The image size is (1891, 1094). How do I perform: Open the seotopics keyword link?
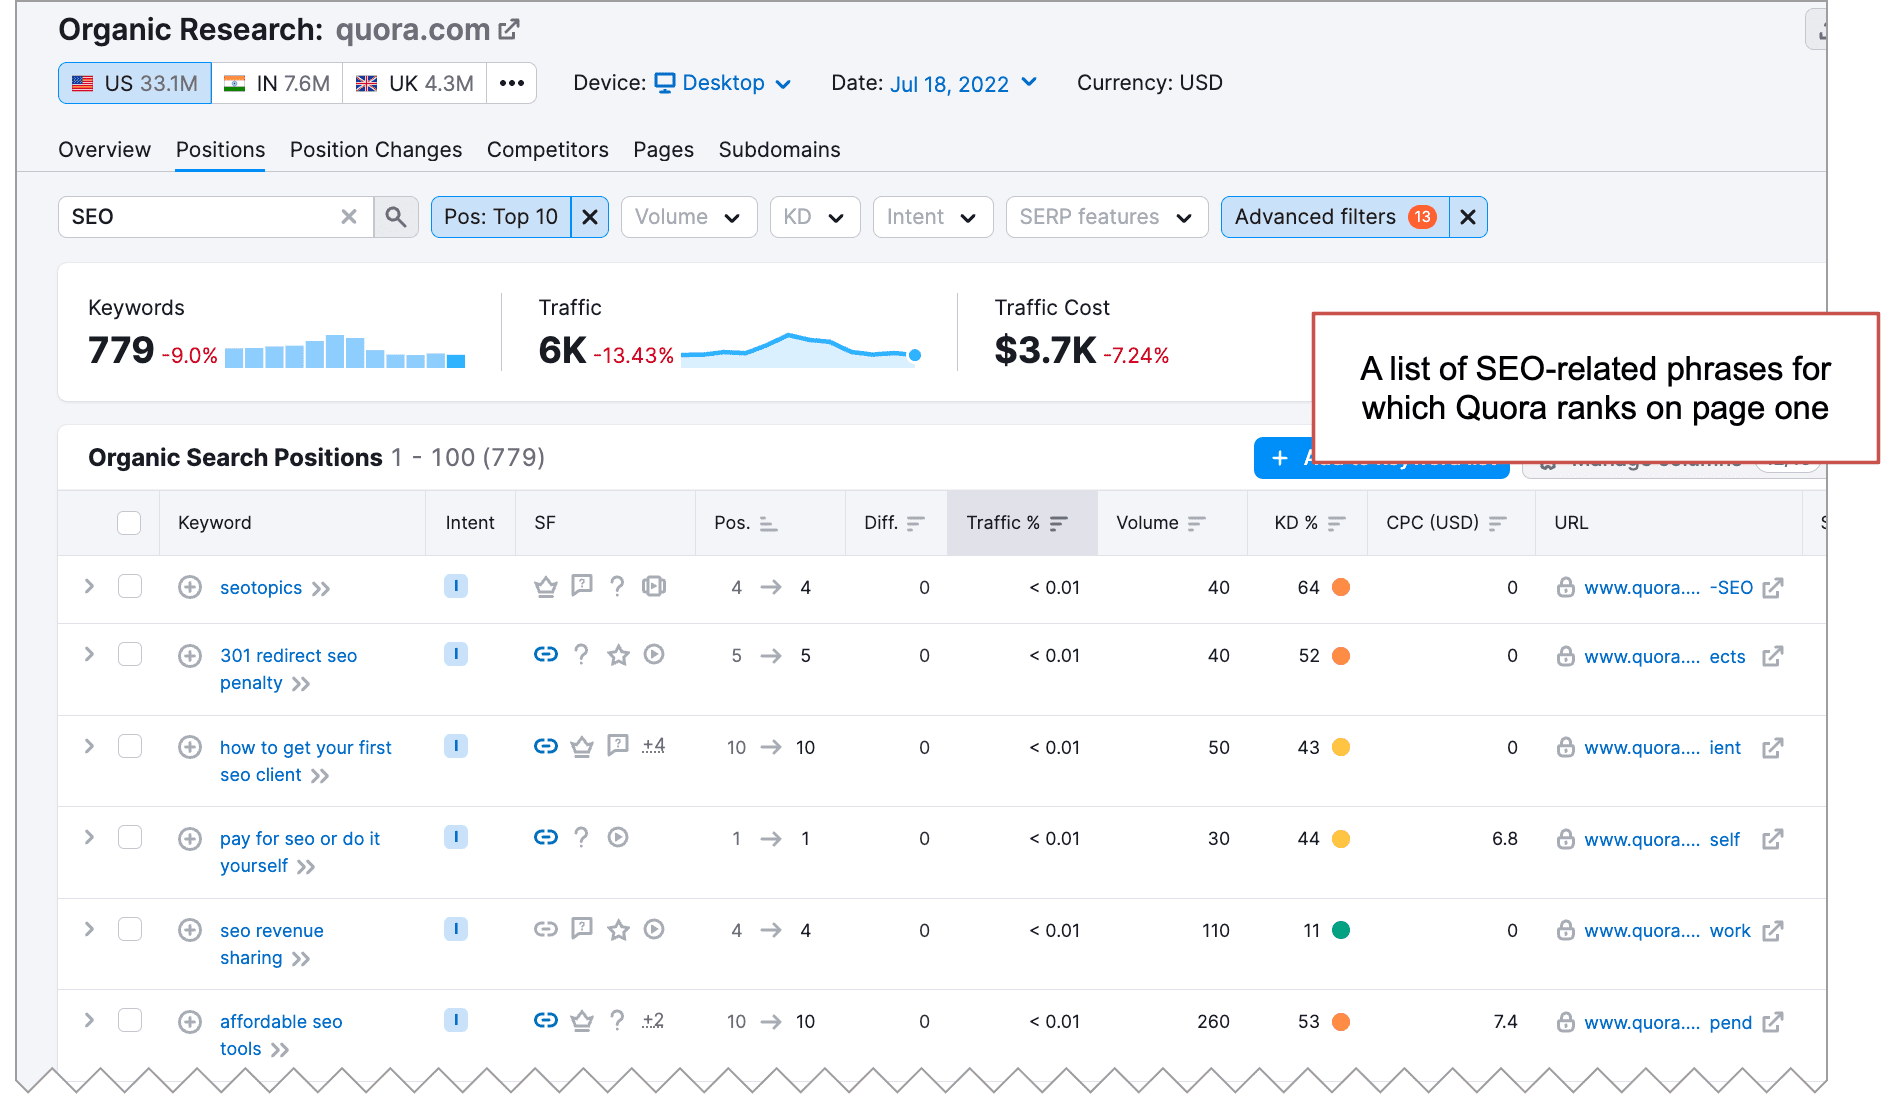[261, 588]
